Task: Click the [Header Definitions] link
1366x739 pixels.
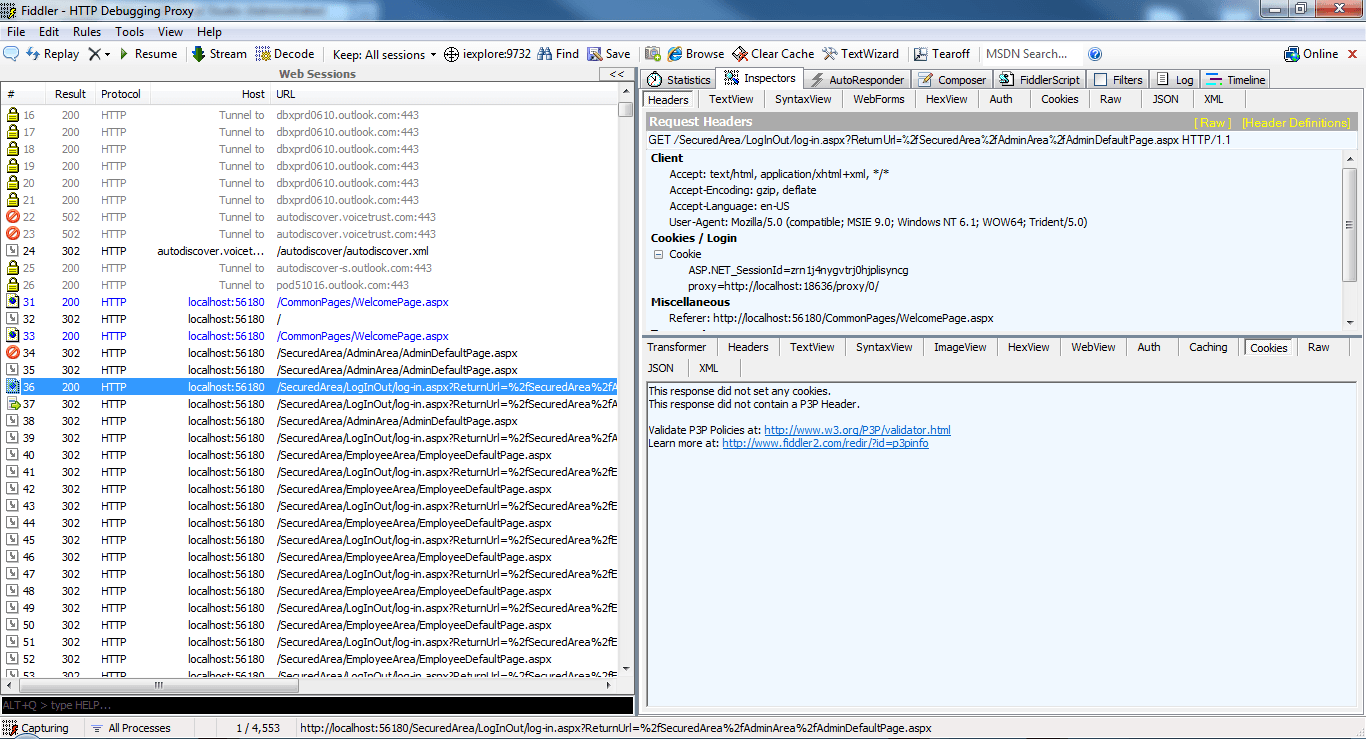Action: (1296, 123)
